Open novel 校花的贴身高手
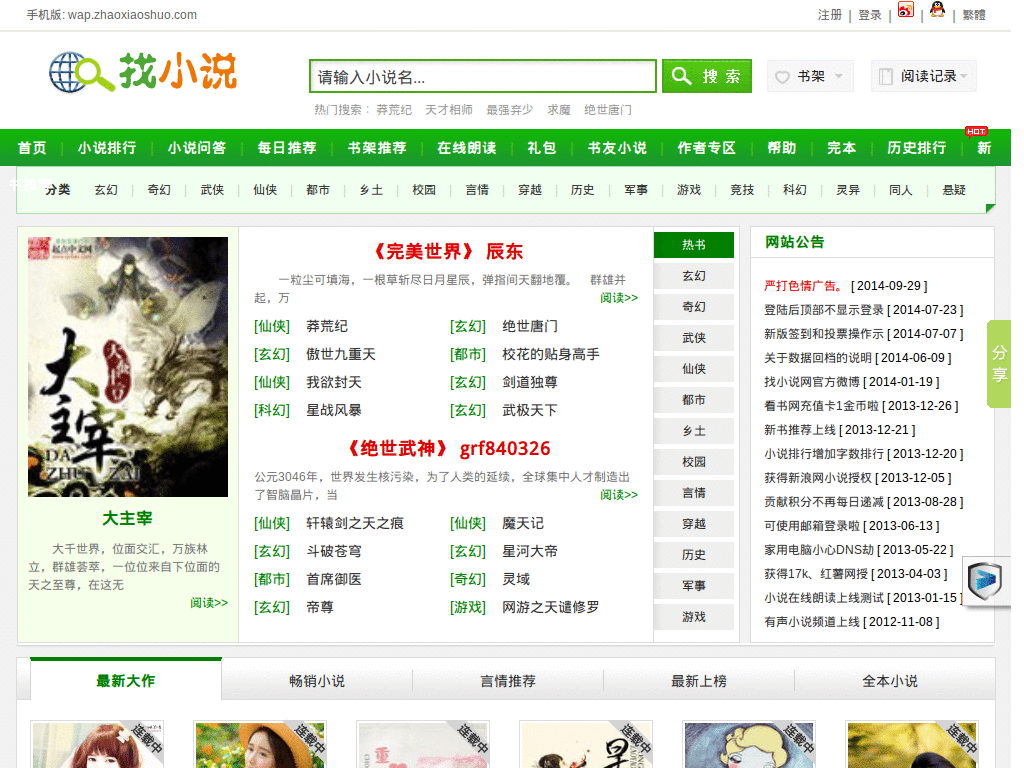1024x768 pixels. [551, 355]
